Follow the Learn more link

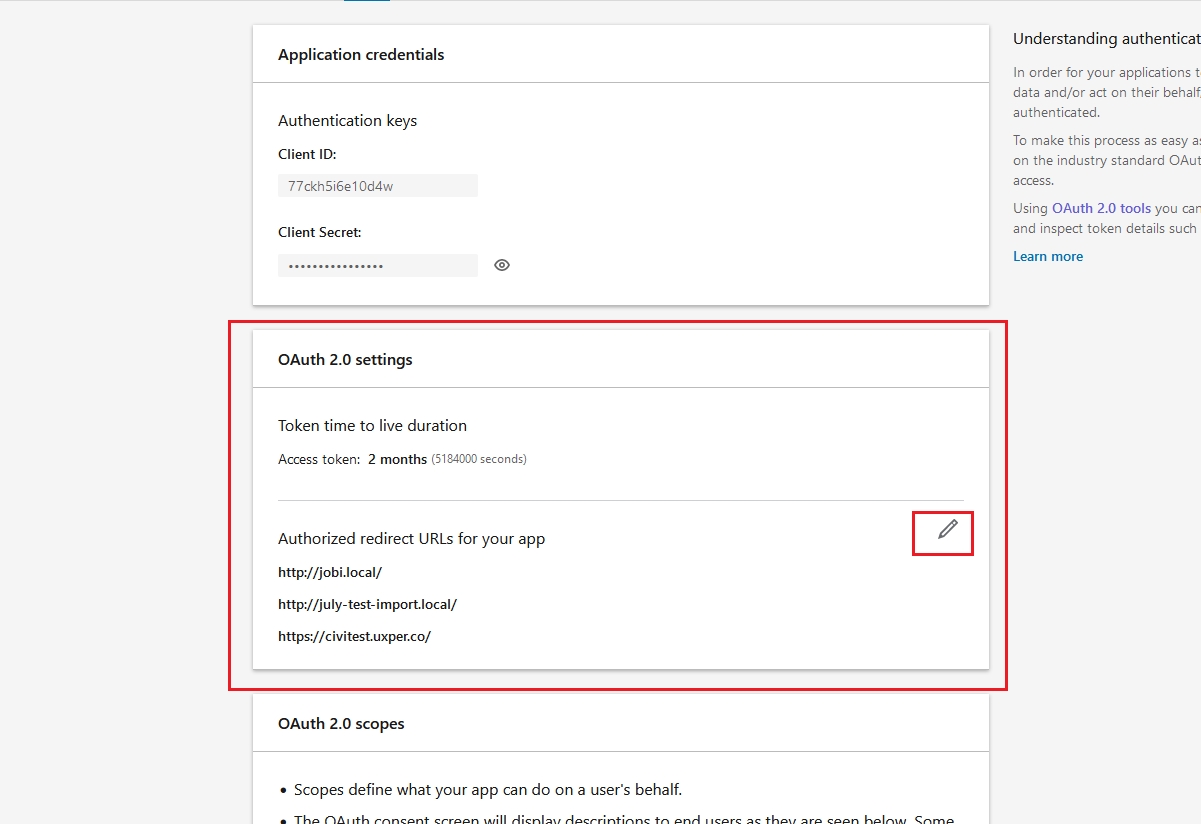1047,256
